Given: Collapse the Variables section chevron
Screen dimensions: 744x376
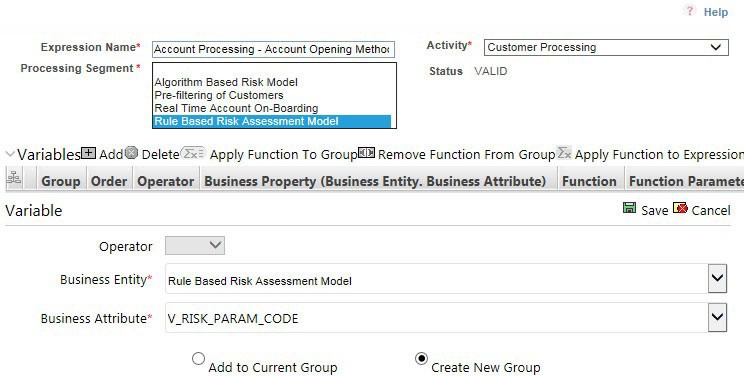Looking at the screenshot, I should tap(10, 154).
